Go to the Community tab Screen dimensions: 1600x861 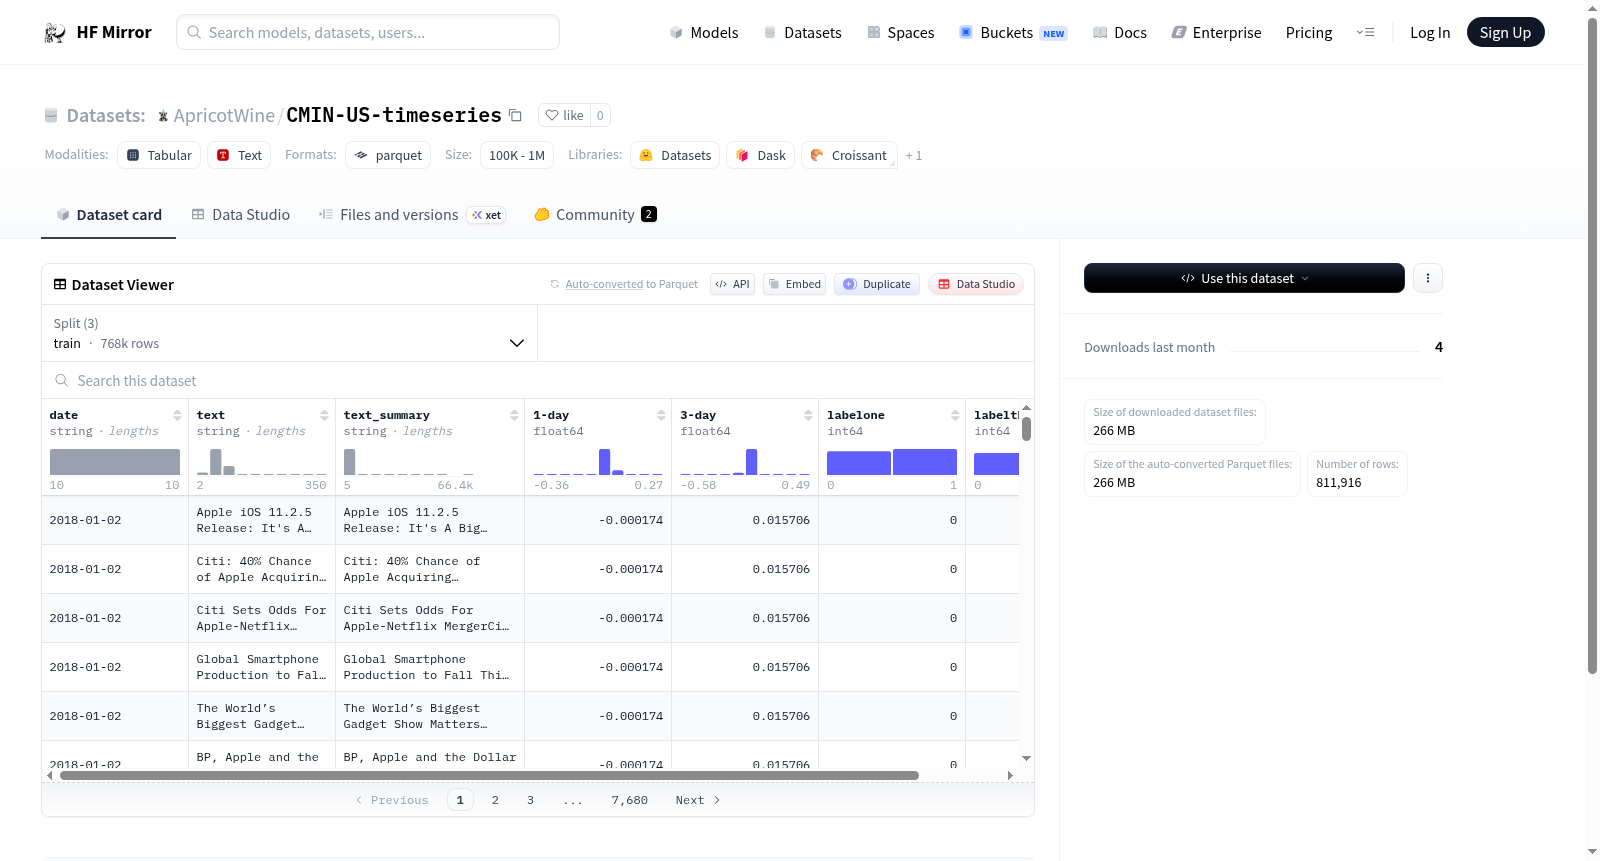coord(595,214)
